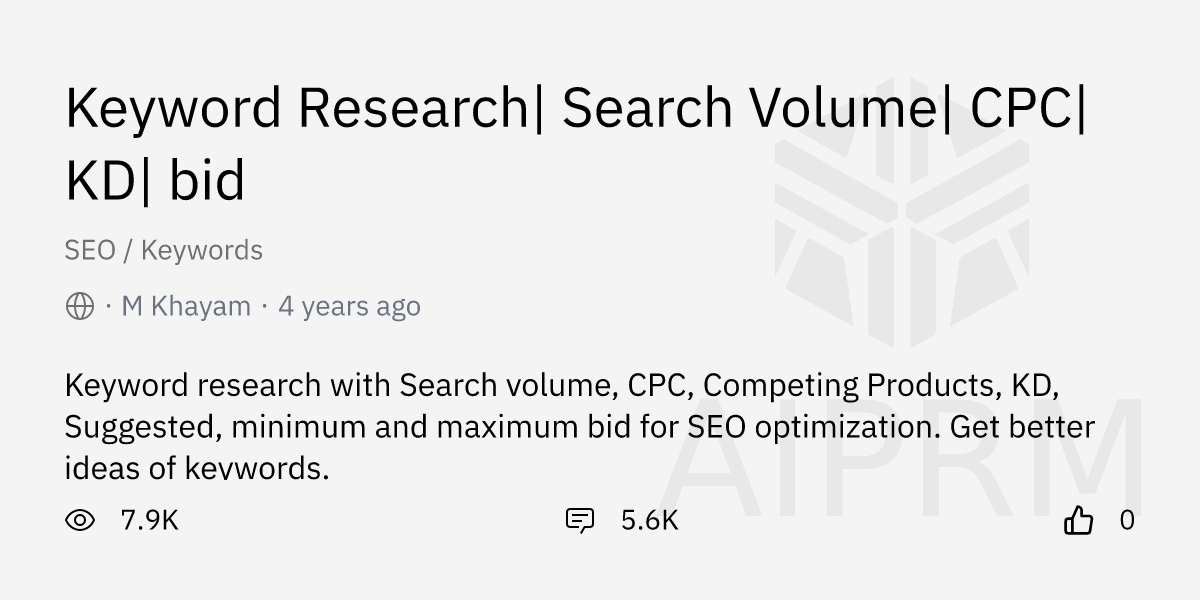The height and width of the screenshot is (600, 1200).
Task: Click the 5.6K comments count
Action: (649, 520)
